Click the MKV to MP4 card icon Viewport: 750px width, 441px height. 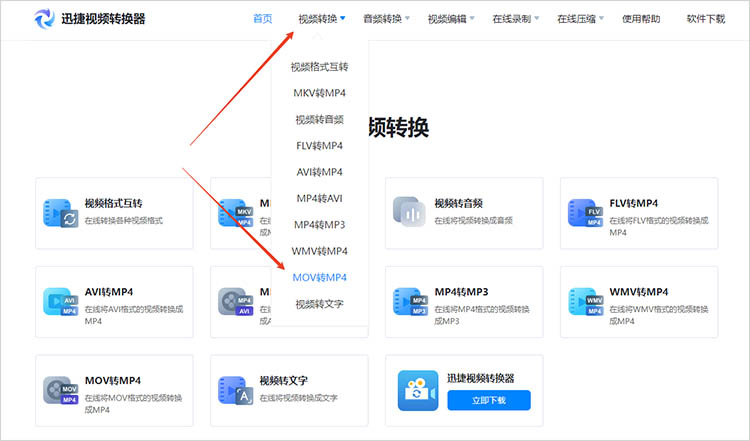235,213
